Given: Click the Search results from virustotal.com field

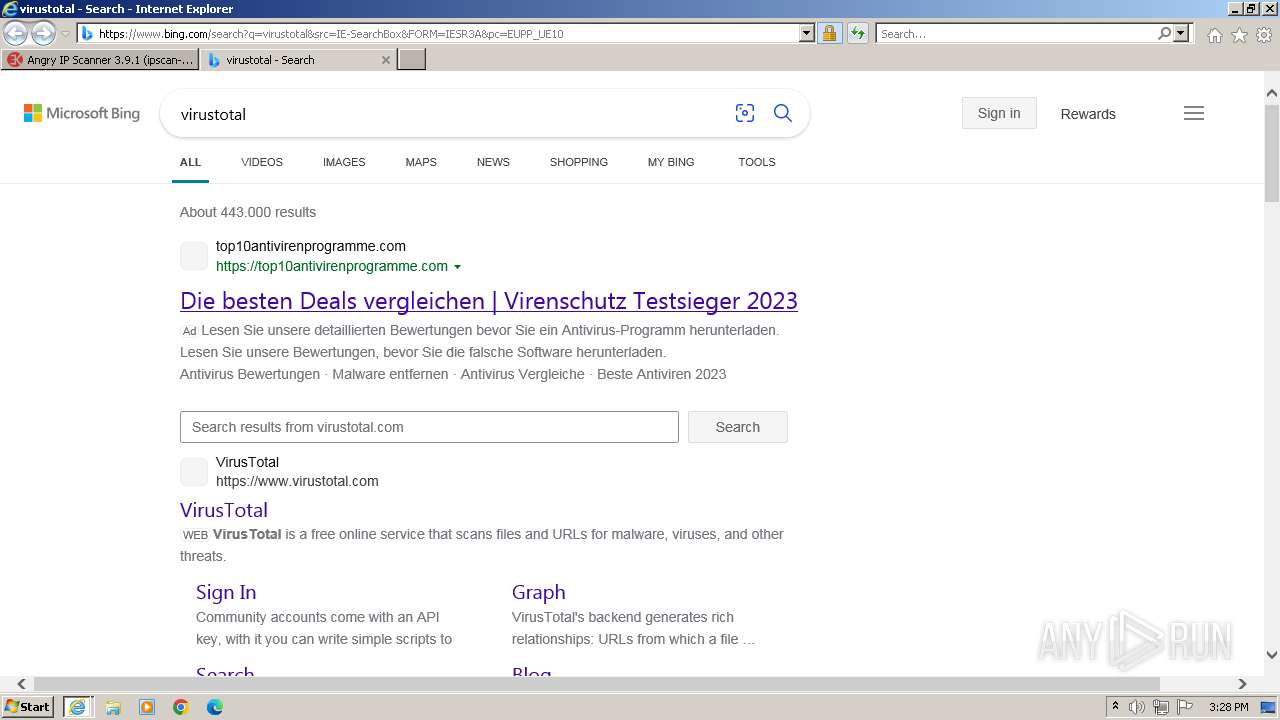Looking at the screenshot, I should [429, 427].
